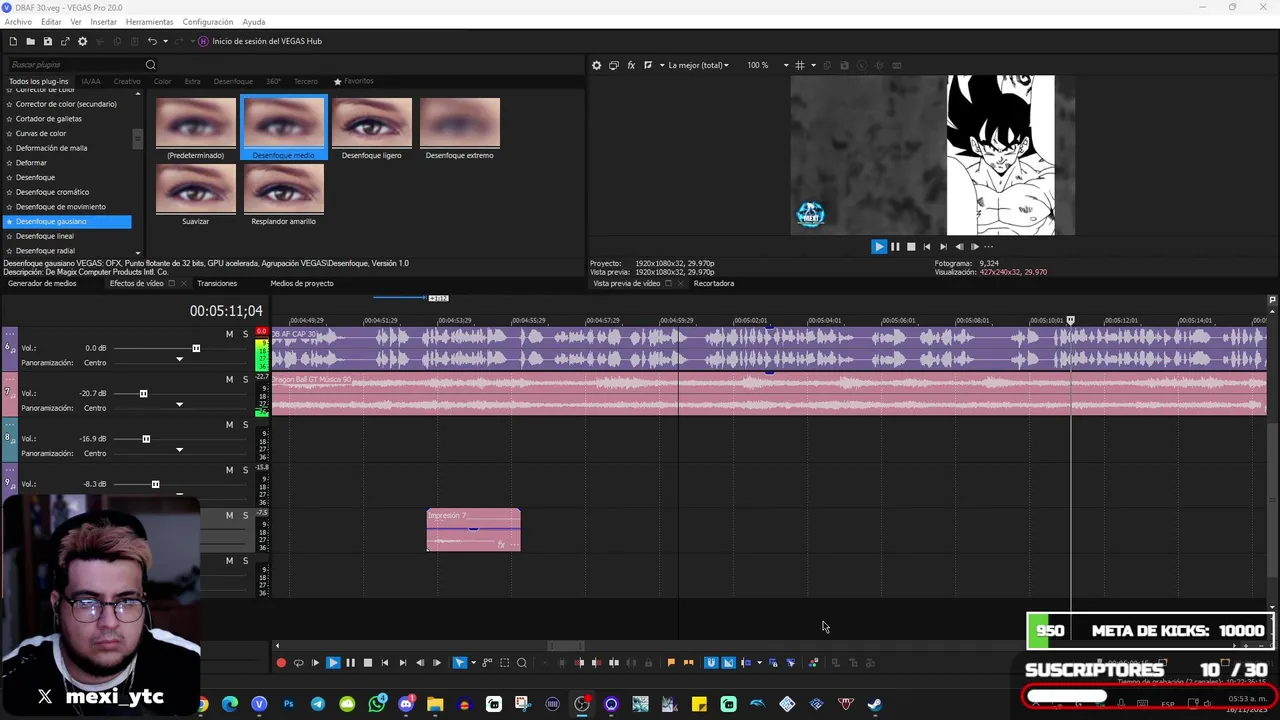
Task: Open Video Output FX icon in preview
Action: click(631, 65)
